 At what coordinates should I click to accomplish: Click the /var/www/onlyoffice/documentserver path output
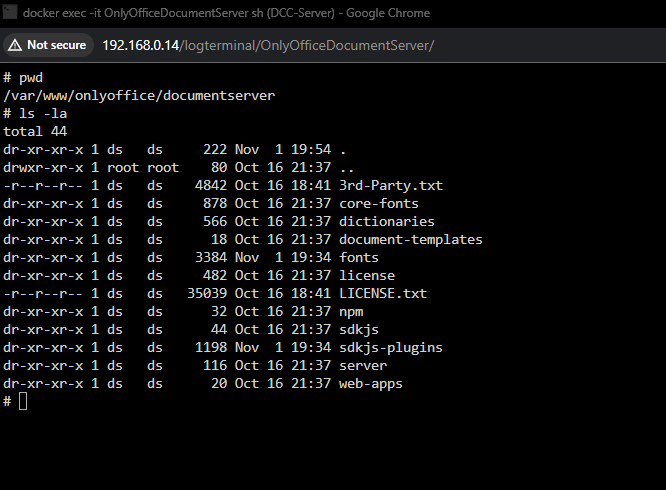coord(139,96)
